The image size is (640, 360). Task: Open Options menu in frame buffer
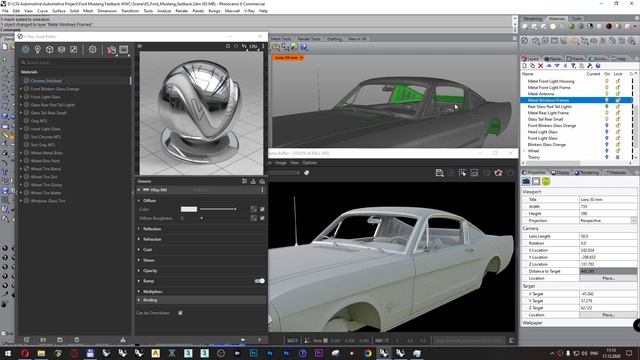(309, 163)
